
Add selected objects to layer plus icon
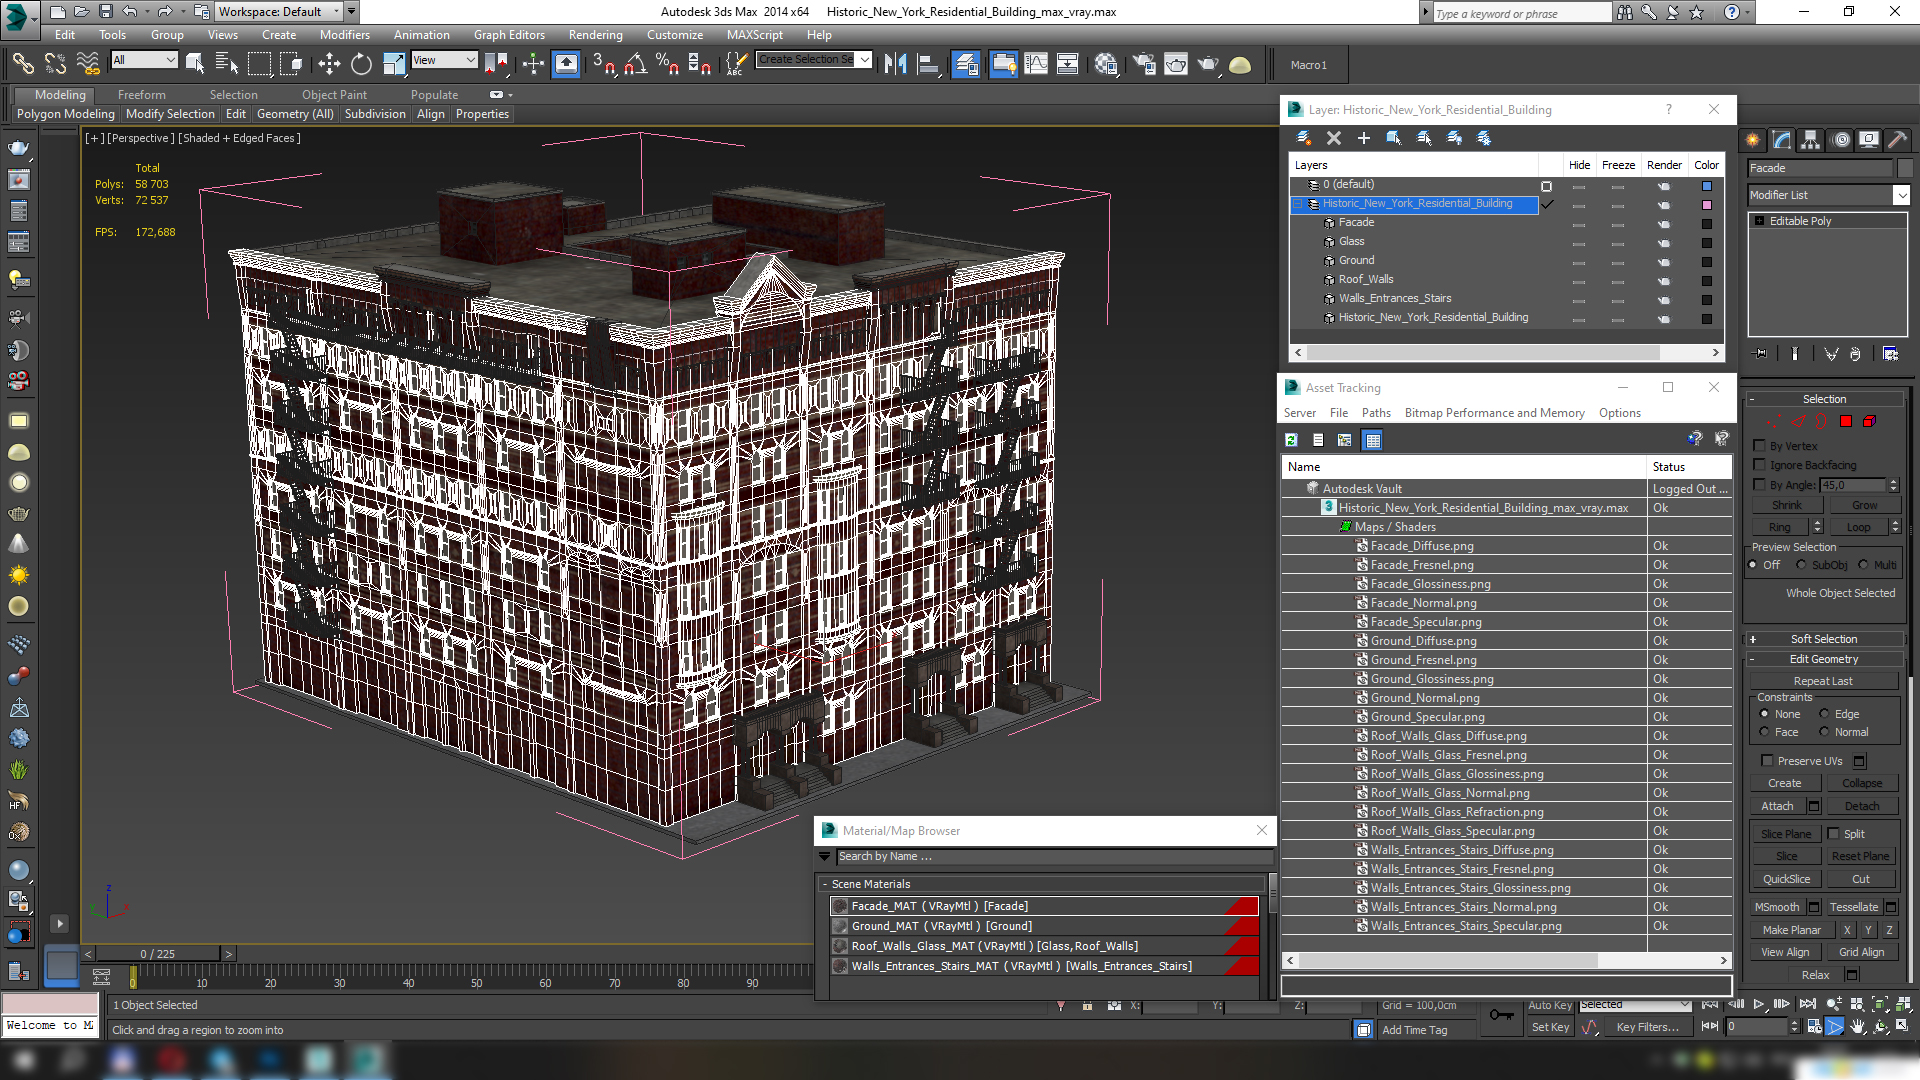click(x=1363, y=138)
